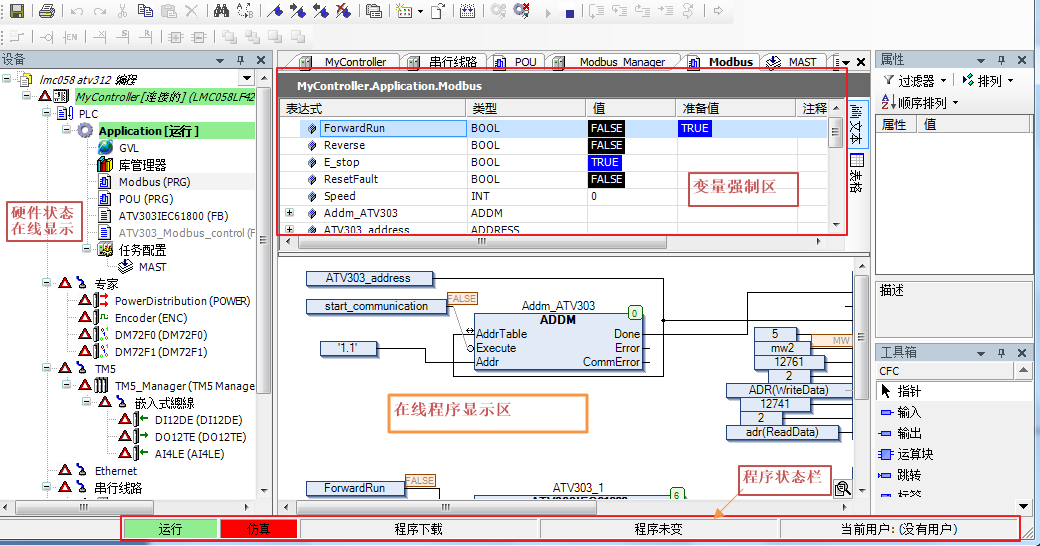Click the blue Stop square icon
This screenshot has width=1040, height=546.
569,12
